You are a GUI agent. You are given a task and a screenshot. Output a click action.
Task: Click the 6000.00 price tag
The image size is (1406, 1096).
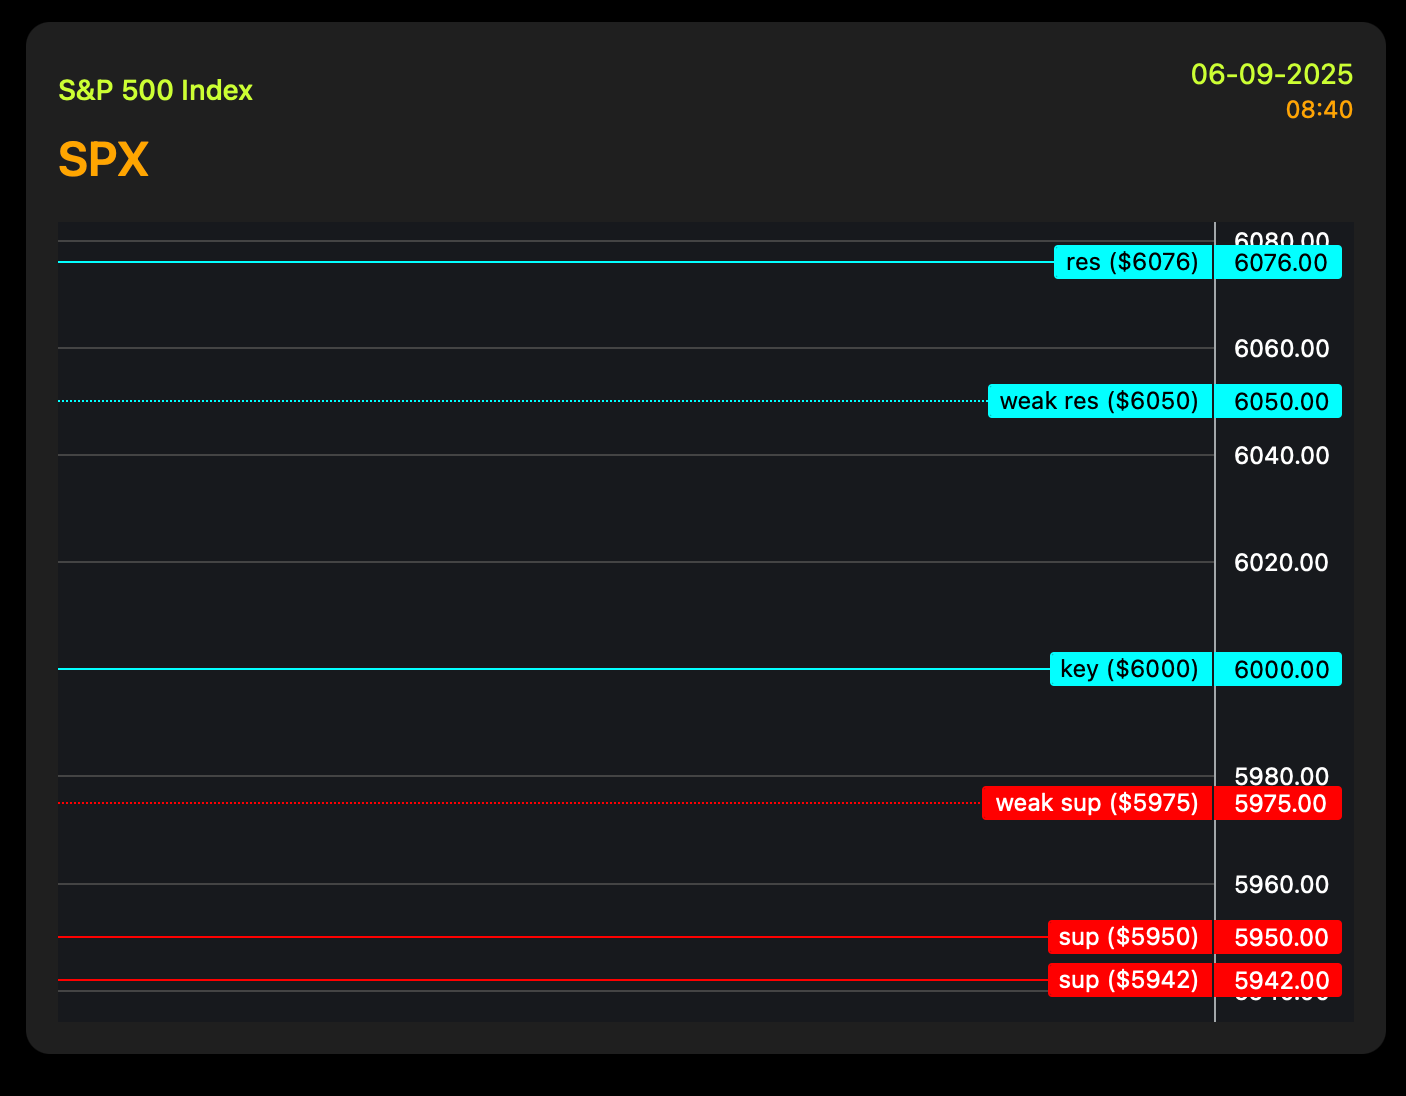tap(1278, 669)
